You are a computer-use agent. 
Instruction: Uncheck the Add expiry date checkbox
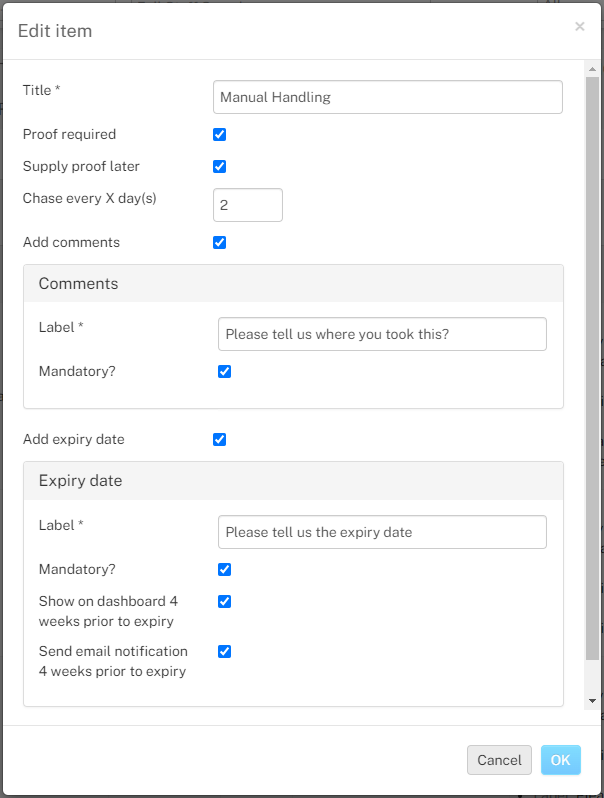tap(219, 440)
